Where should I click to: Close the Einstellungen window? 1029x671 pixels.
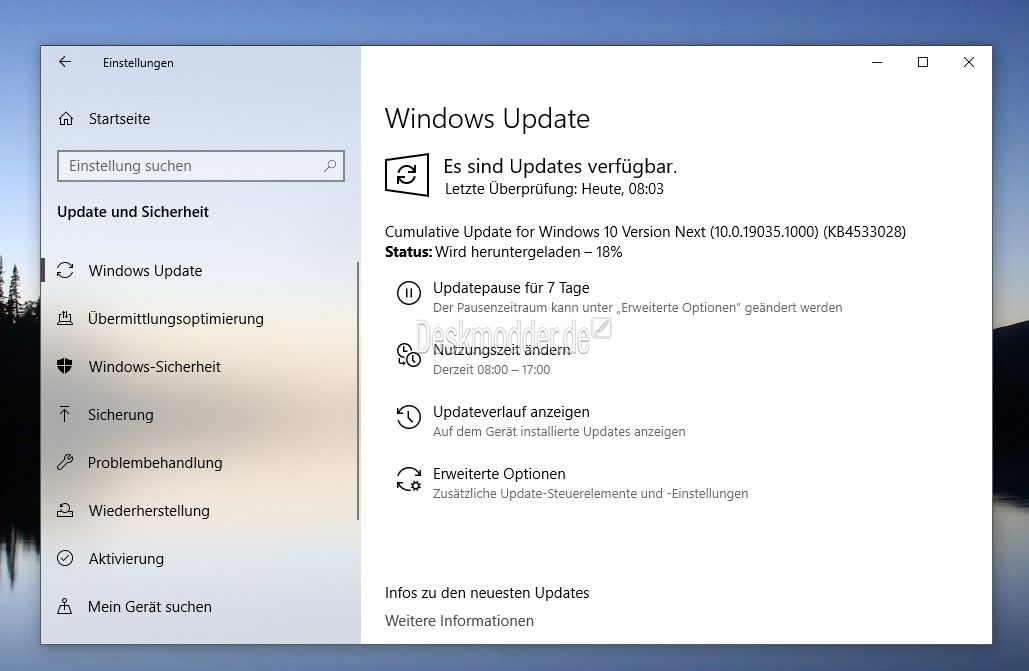point(969,62)
